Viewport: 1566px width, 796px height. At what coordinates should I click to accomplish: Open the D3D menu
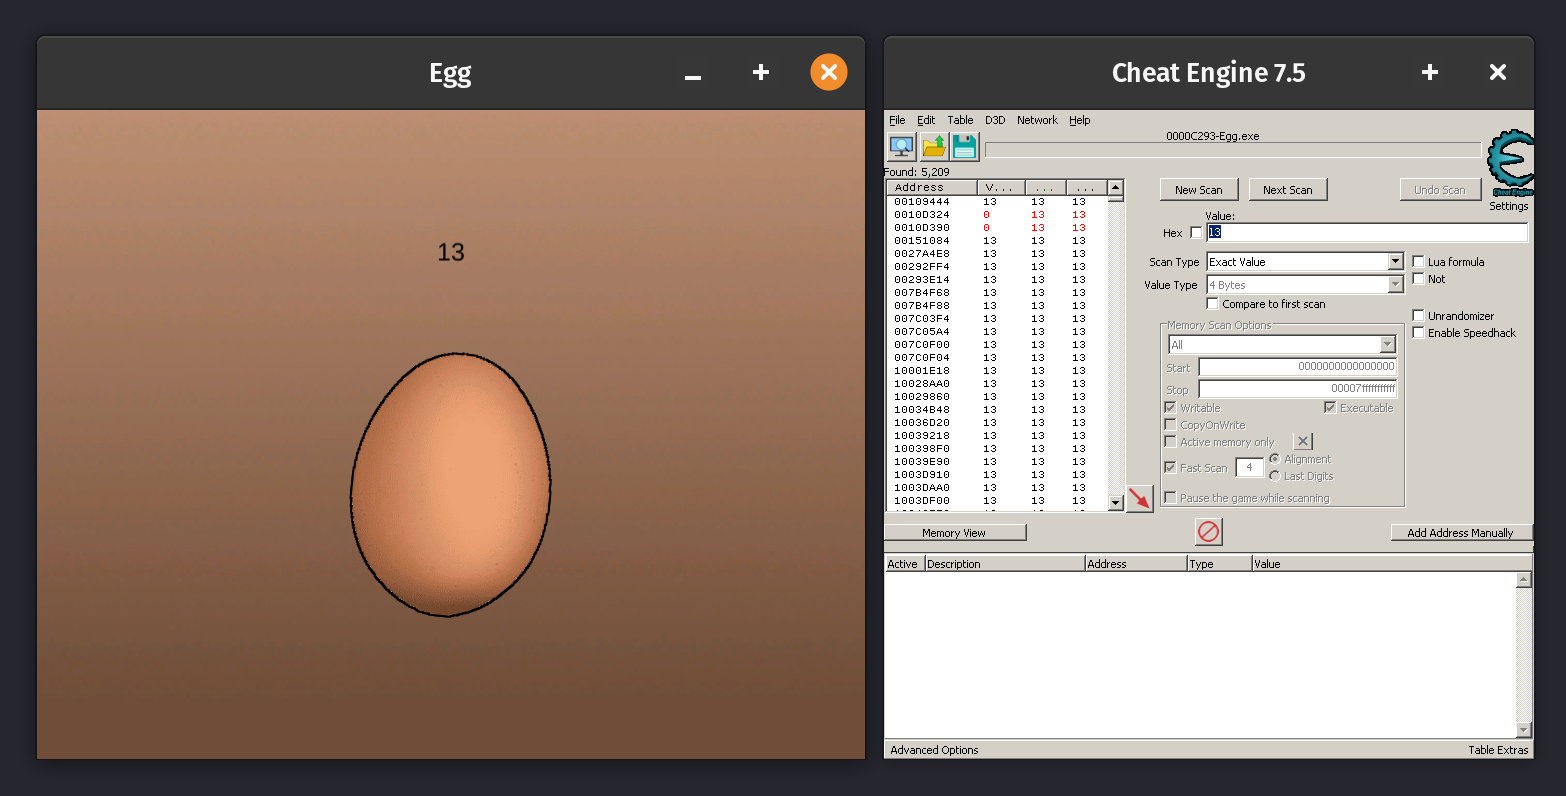(995, 120)
